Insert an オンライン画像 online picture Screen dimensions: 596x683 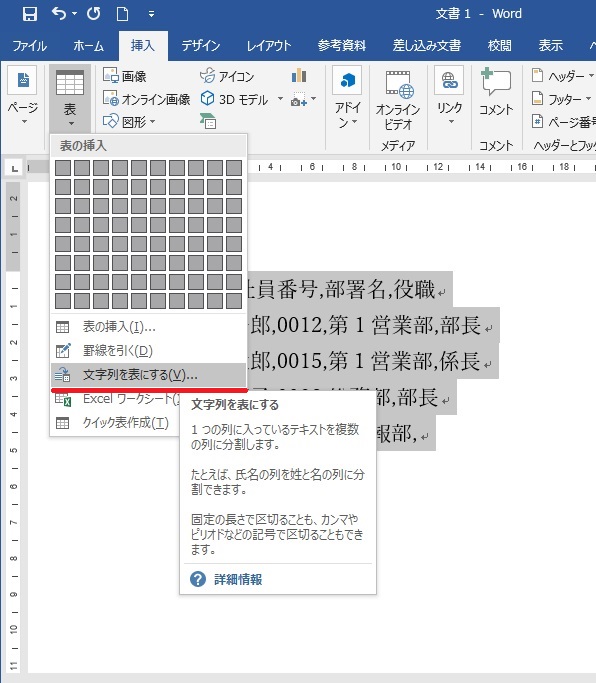[146, 99]
